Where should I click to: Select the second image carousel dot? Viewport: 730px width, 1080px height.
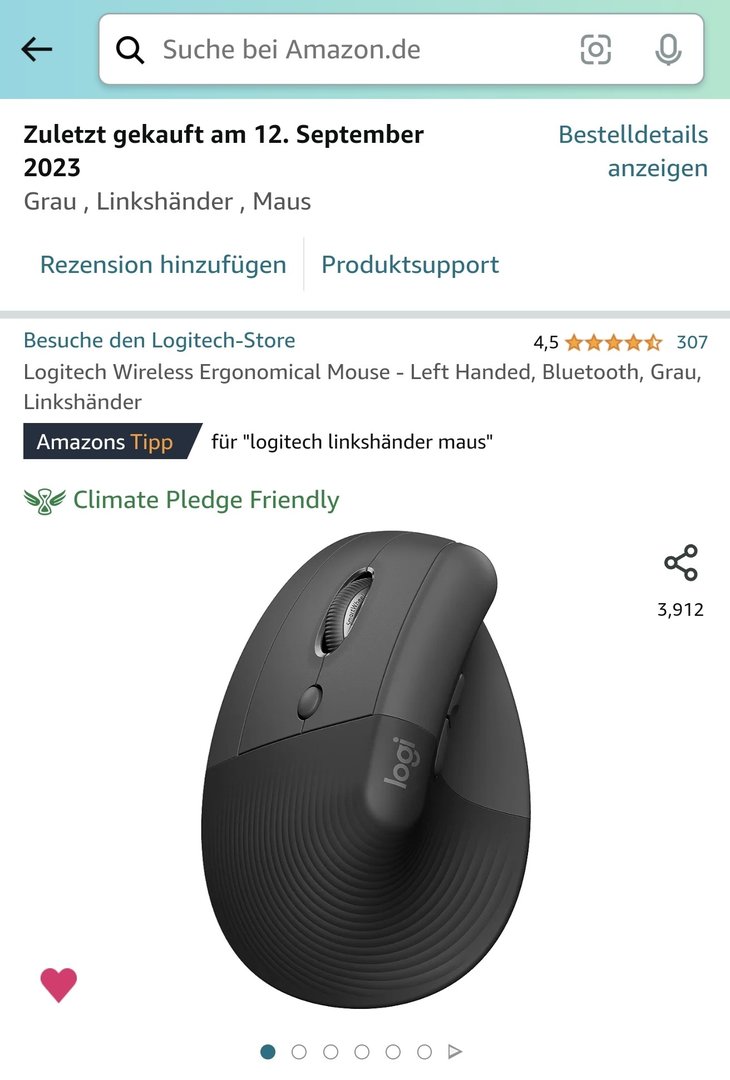pyautogui.click(x=299, y=1052)
